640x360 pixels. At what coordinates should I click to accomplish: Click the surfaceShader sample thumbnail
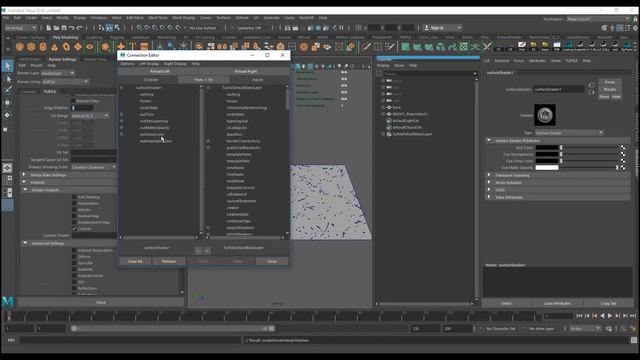(x=545, y=115)
